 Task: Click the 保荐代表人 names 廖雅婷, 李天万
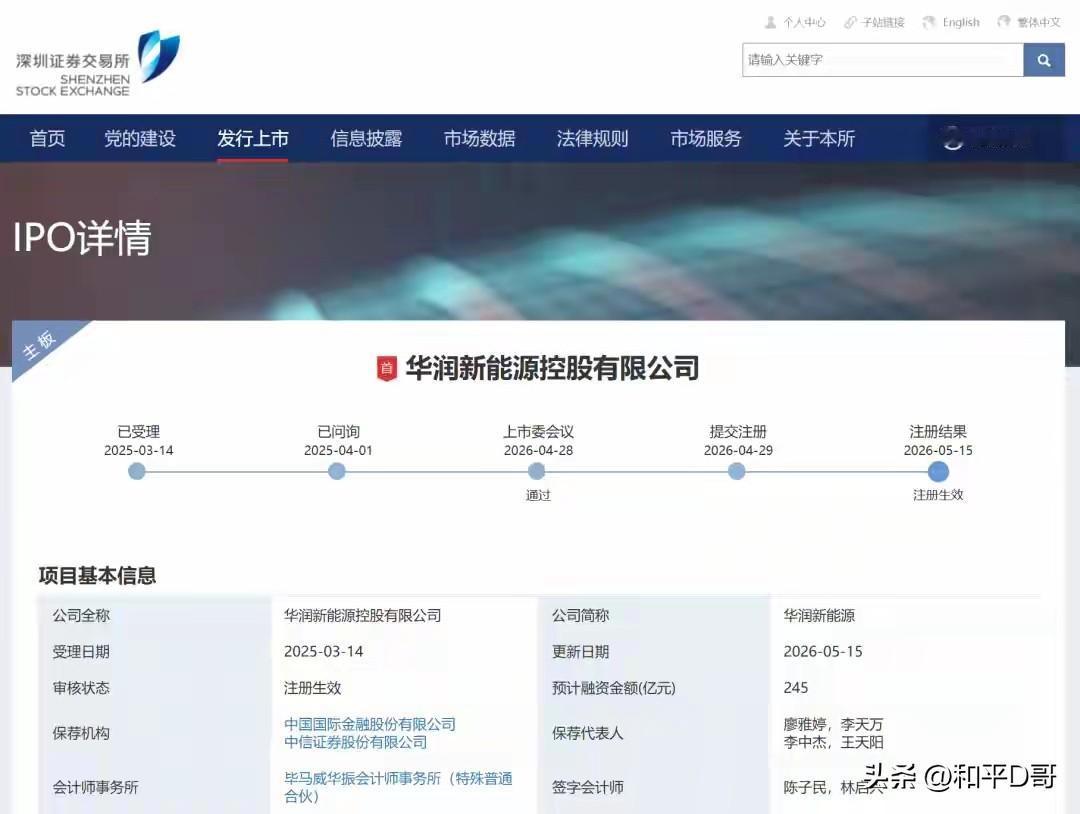click(833, 724)
